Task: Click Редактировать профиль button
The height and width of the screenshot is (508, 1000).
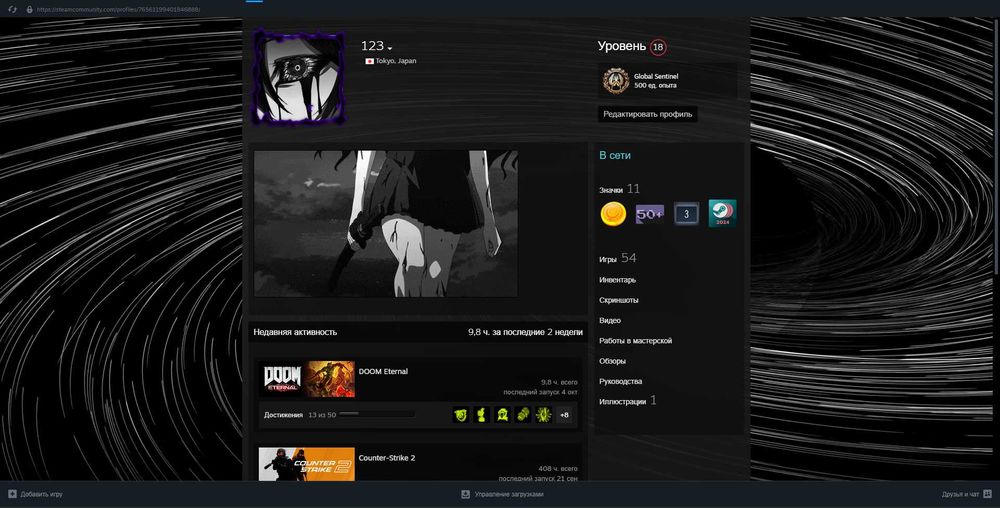Action: pos(647,114)
